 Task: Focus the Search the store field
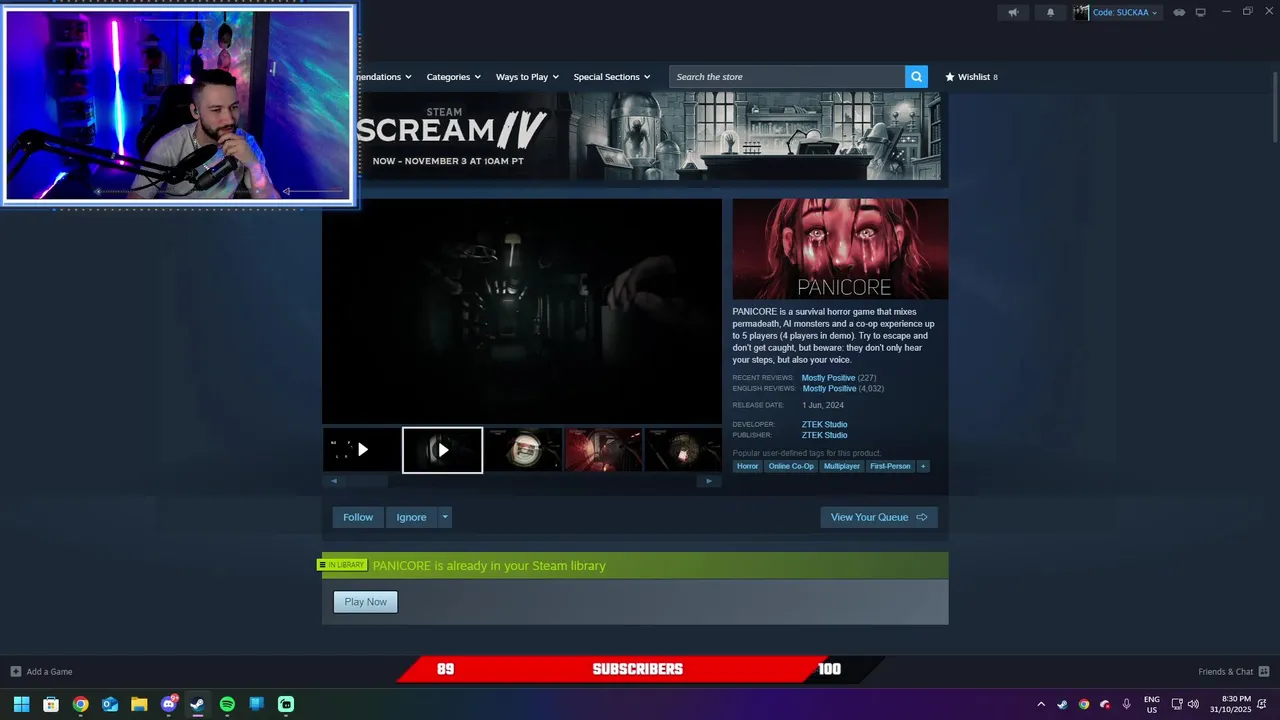point(787,77)
